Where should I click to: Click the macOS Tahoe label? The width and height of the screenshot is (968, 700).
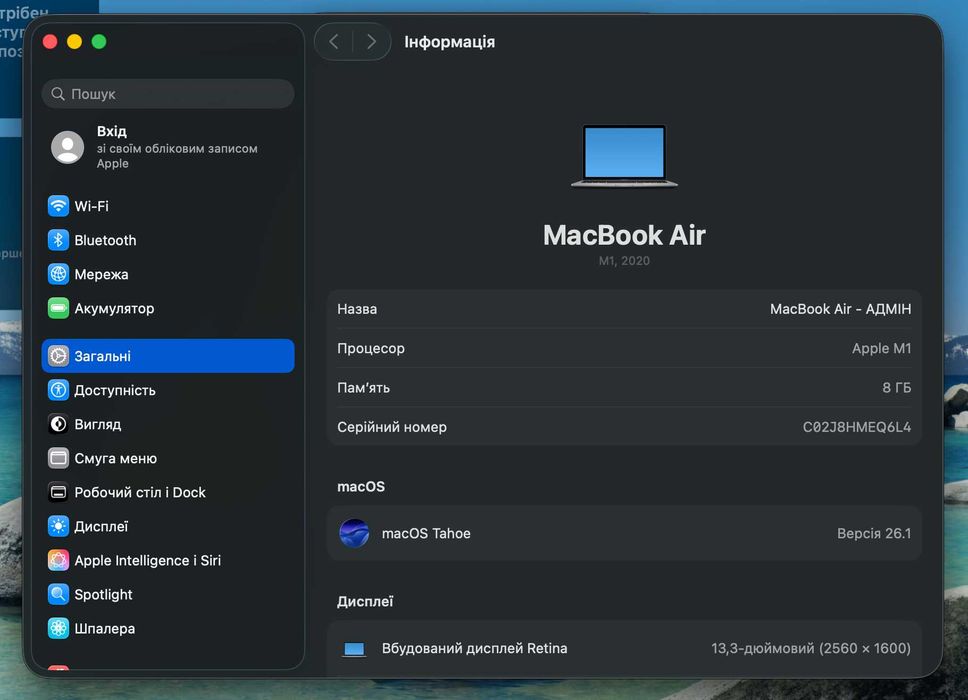426,533
